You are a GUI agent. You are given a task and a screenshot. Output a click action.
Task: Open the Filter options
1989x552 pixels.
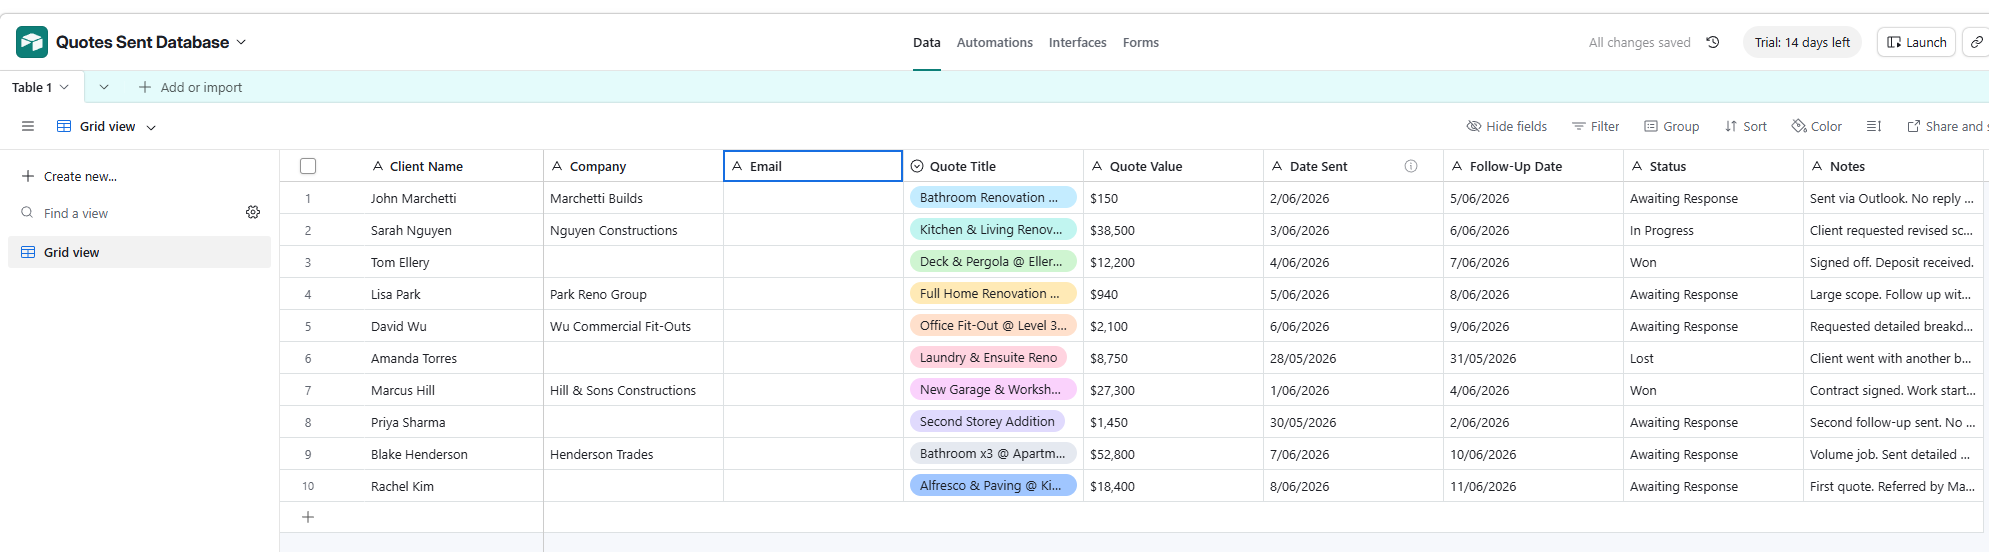[1595, 126]
